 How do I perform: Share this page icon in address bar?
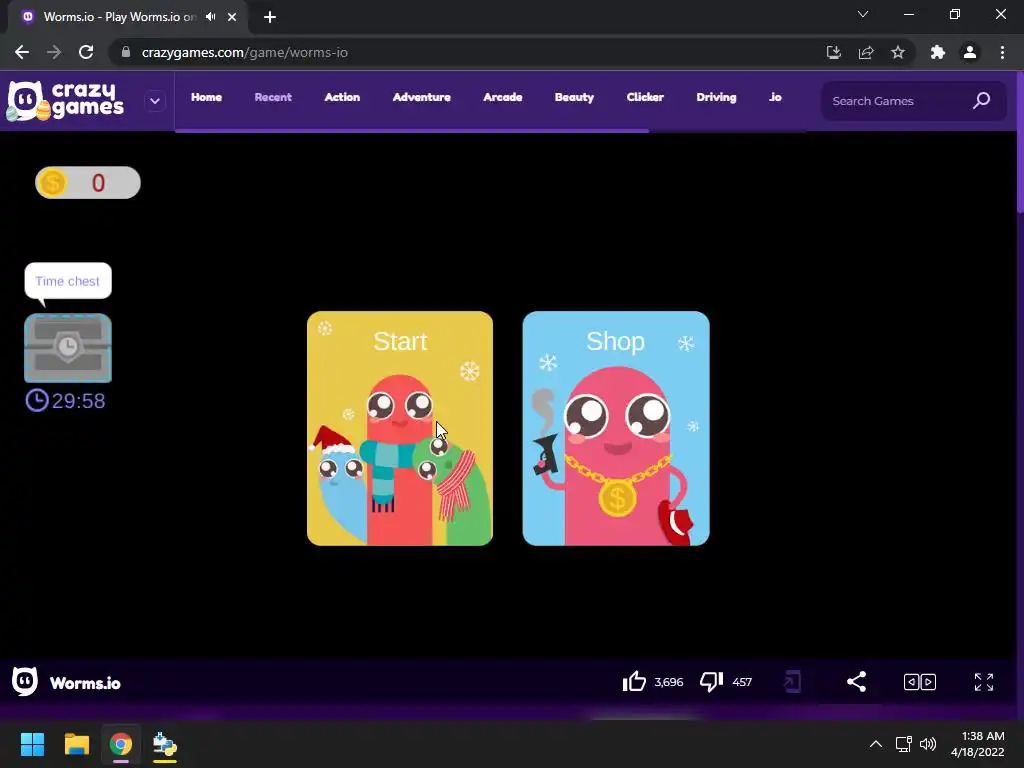pos(866,52)
